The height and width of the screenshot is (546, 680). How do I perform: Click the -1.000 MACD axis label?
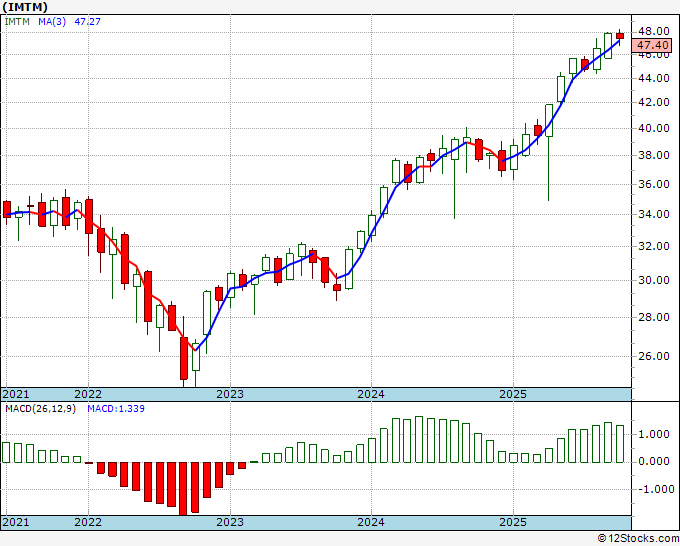[x=656, y=489]
